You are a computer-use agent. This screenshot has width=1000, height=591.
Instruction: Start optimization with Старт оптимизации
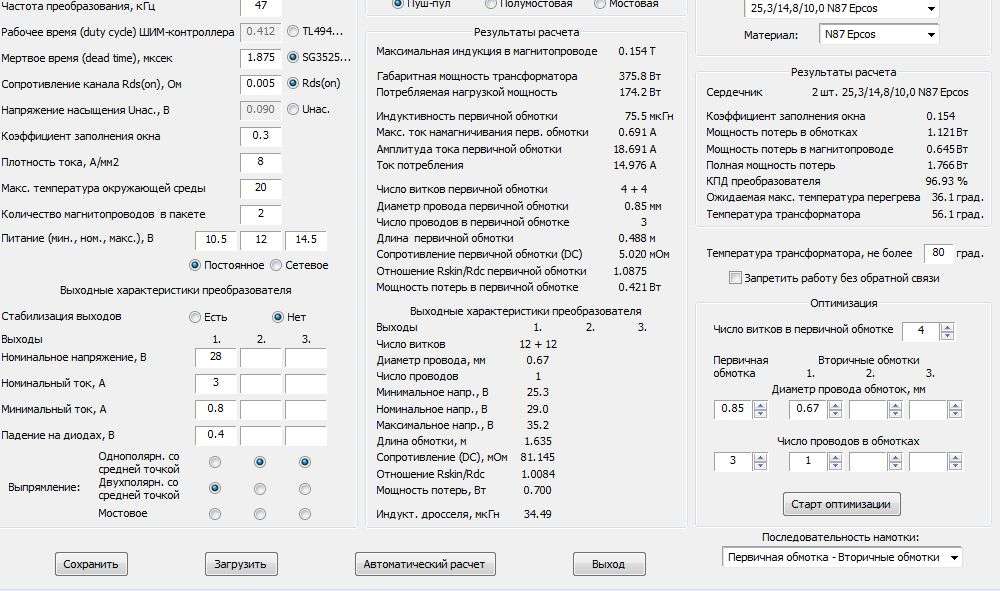(841, 504)
